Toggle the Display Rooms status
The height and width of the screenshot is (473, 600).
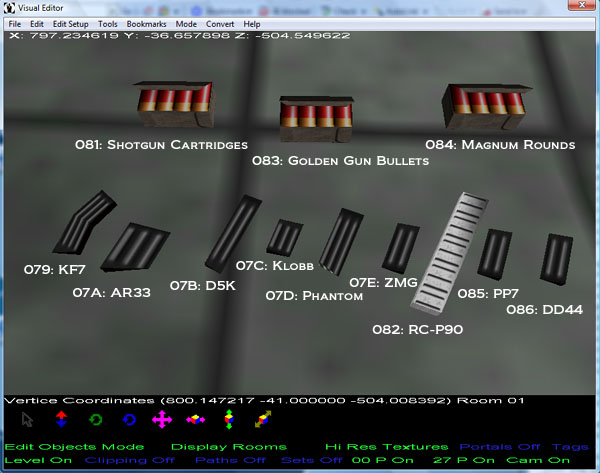tap(228, 447)
